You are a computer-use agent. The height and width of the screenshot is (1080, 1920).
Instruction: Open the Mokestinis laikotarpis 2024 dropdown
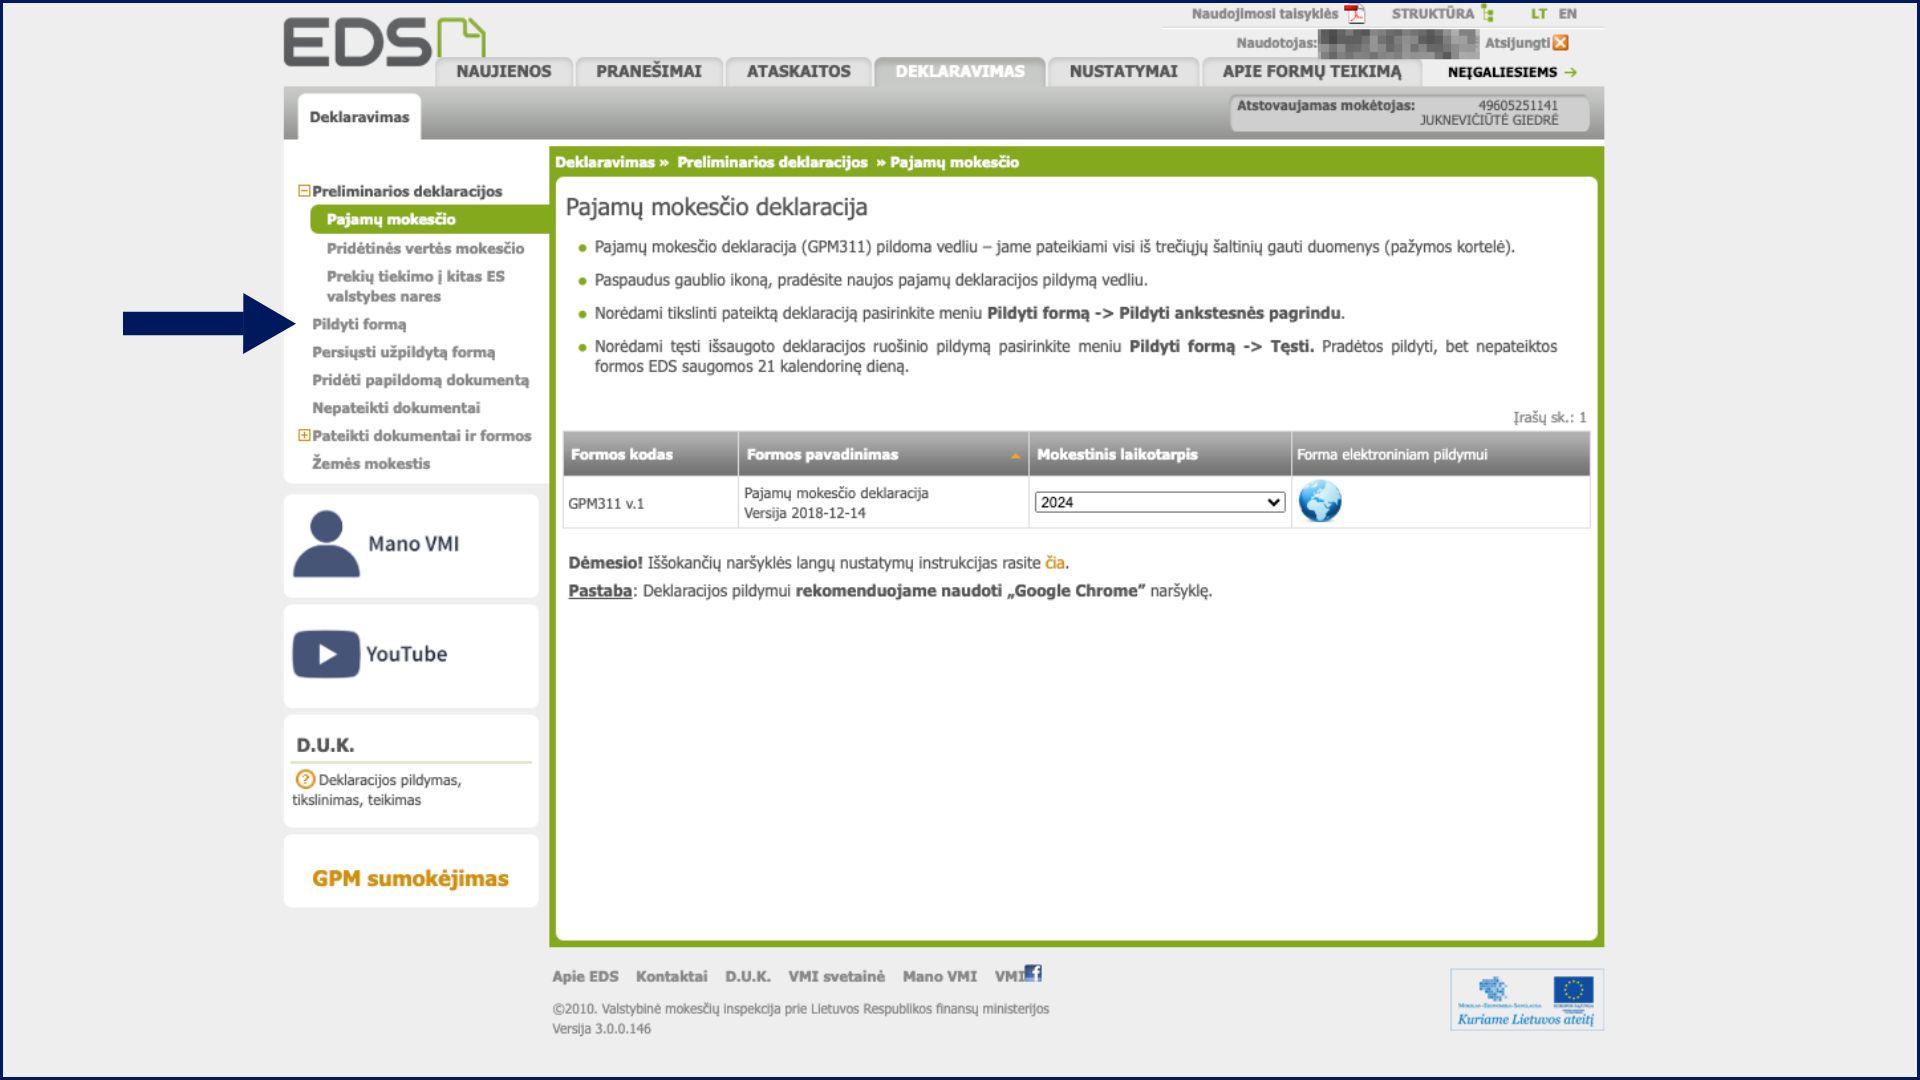pos(1159,502)
